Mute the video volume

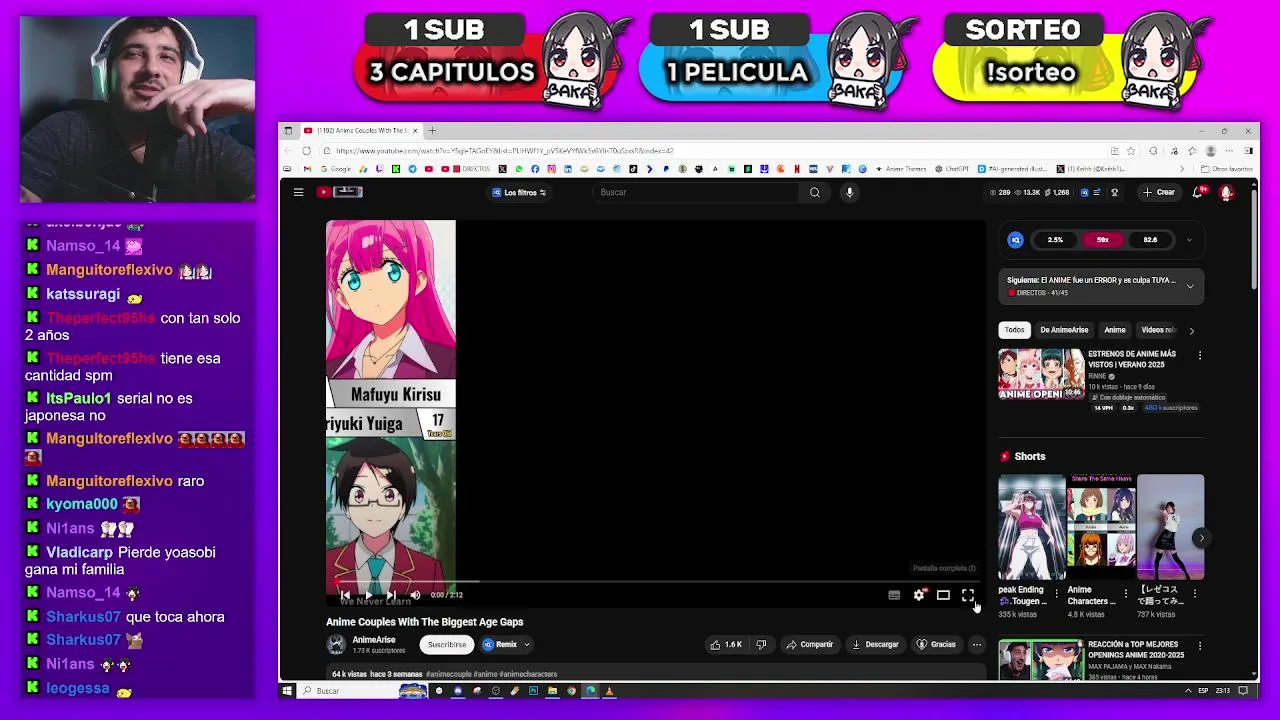[415, 595]
